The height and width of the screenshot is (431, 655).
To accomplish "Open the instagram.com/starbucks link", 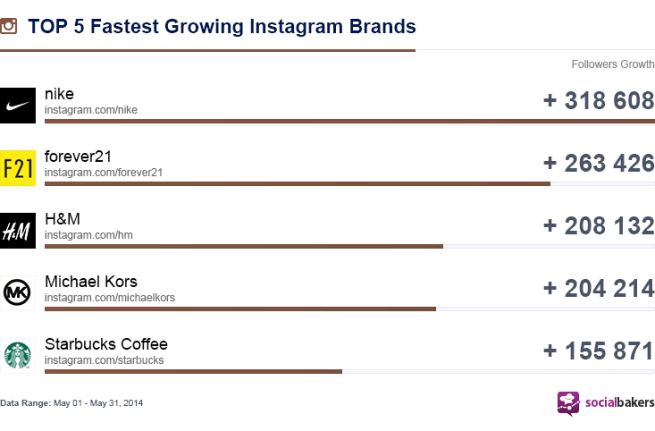I will coord(104,360).
